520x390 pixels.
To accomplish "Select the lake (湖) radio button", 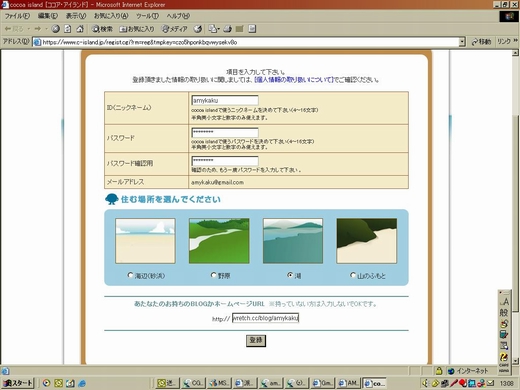I will pos(290,275).
